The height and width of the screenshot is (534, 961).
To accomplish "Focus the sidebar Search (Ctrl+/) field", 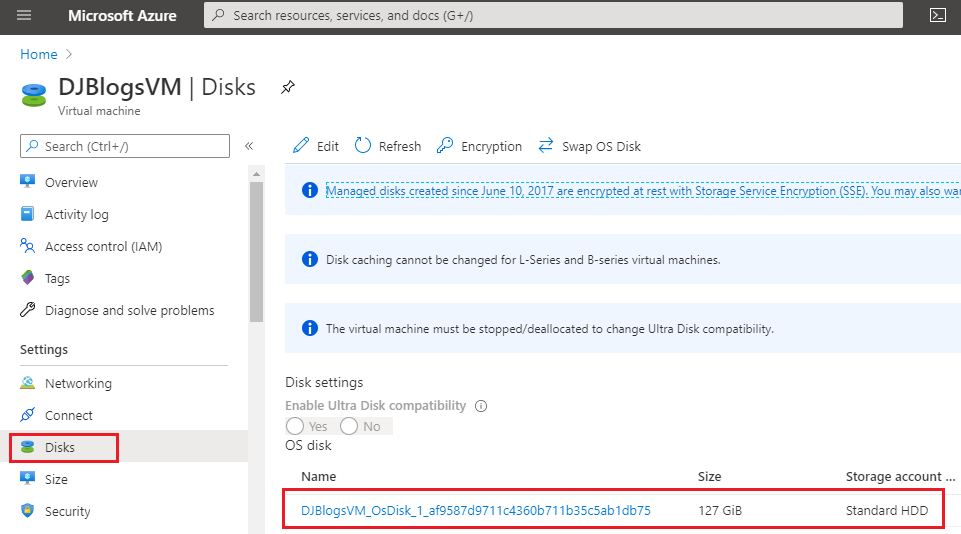I will (125, 146).
